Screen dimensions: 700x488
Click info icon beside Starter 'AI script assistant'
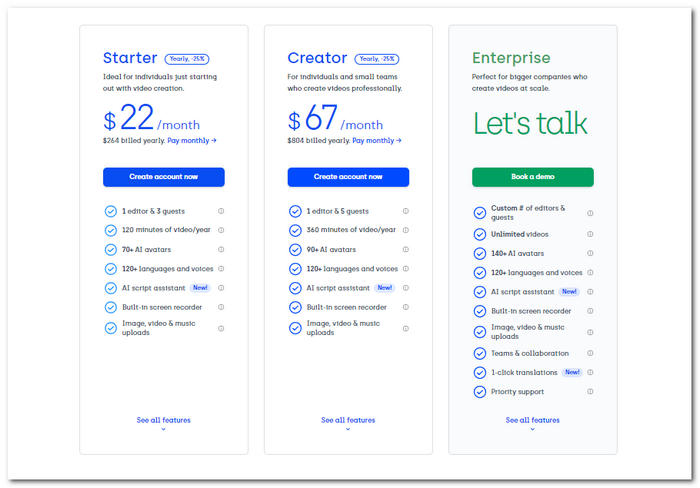[221, 288]
